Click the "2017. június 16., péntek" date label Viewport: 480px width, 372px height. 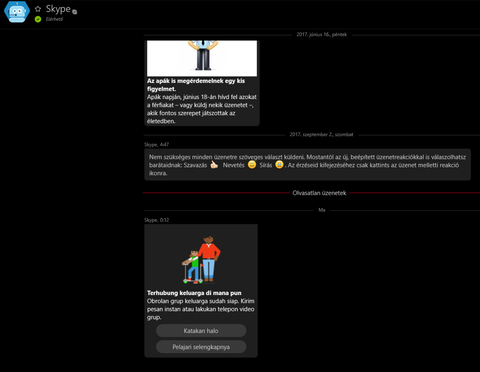[322, 34]
